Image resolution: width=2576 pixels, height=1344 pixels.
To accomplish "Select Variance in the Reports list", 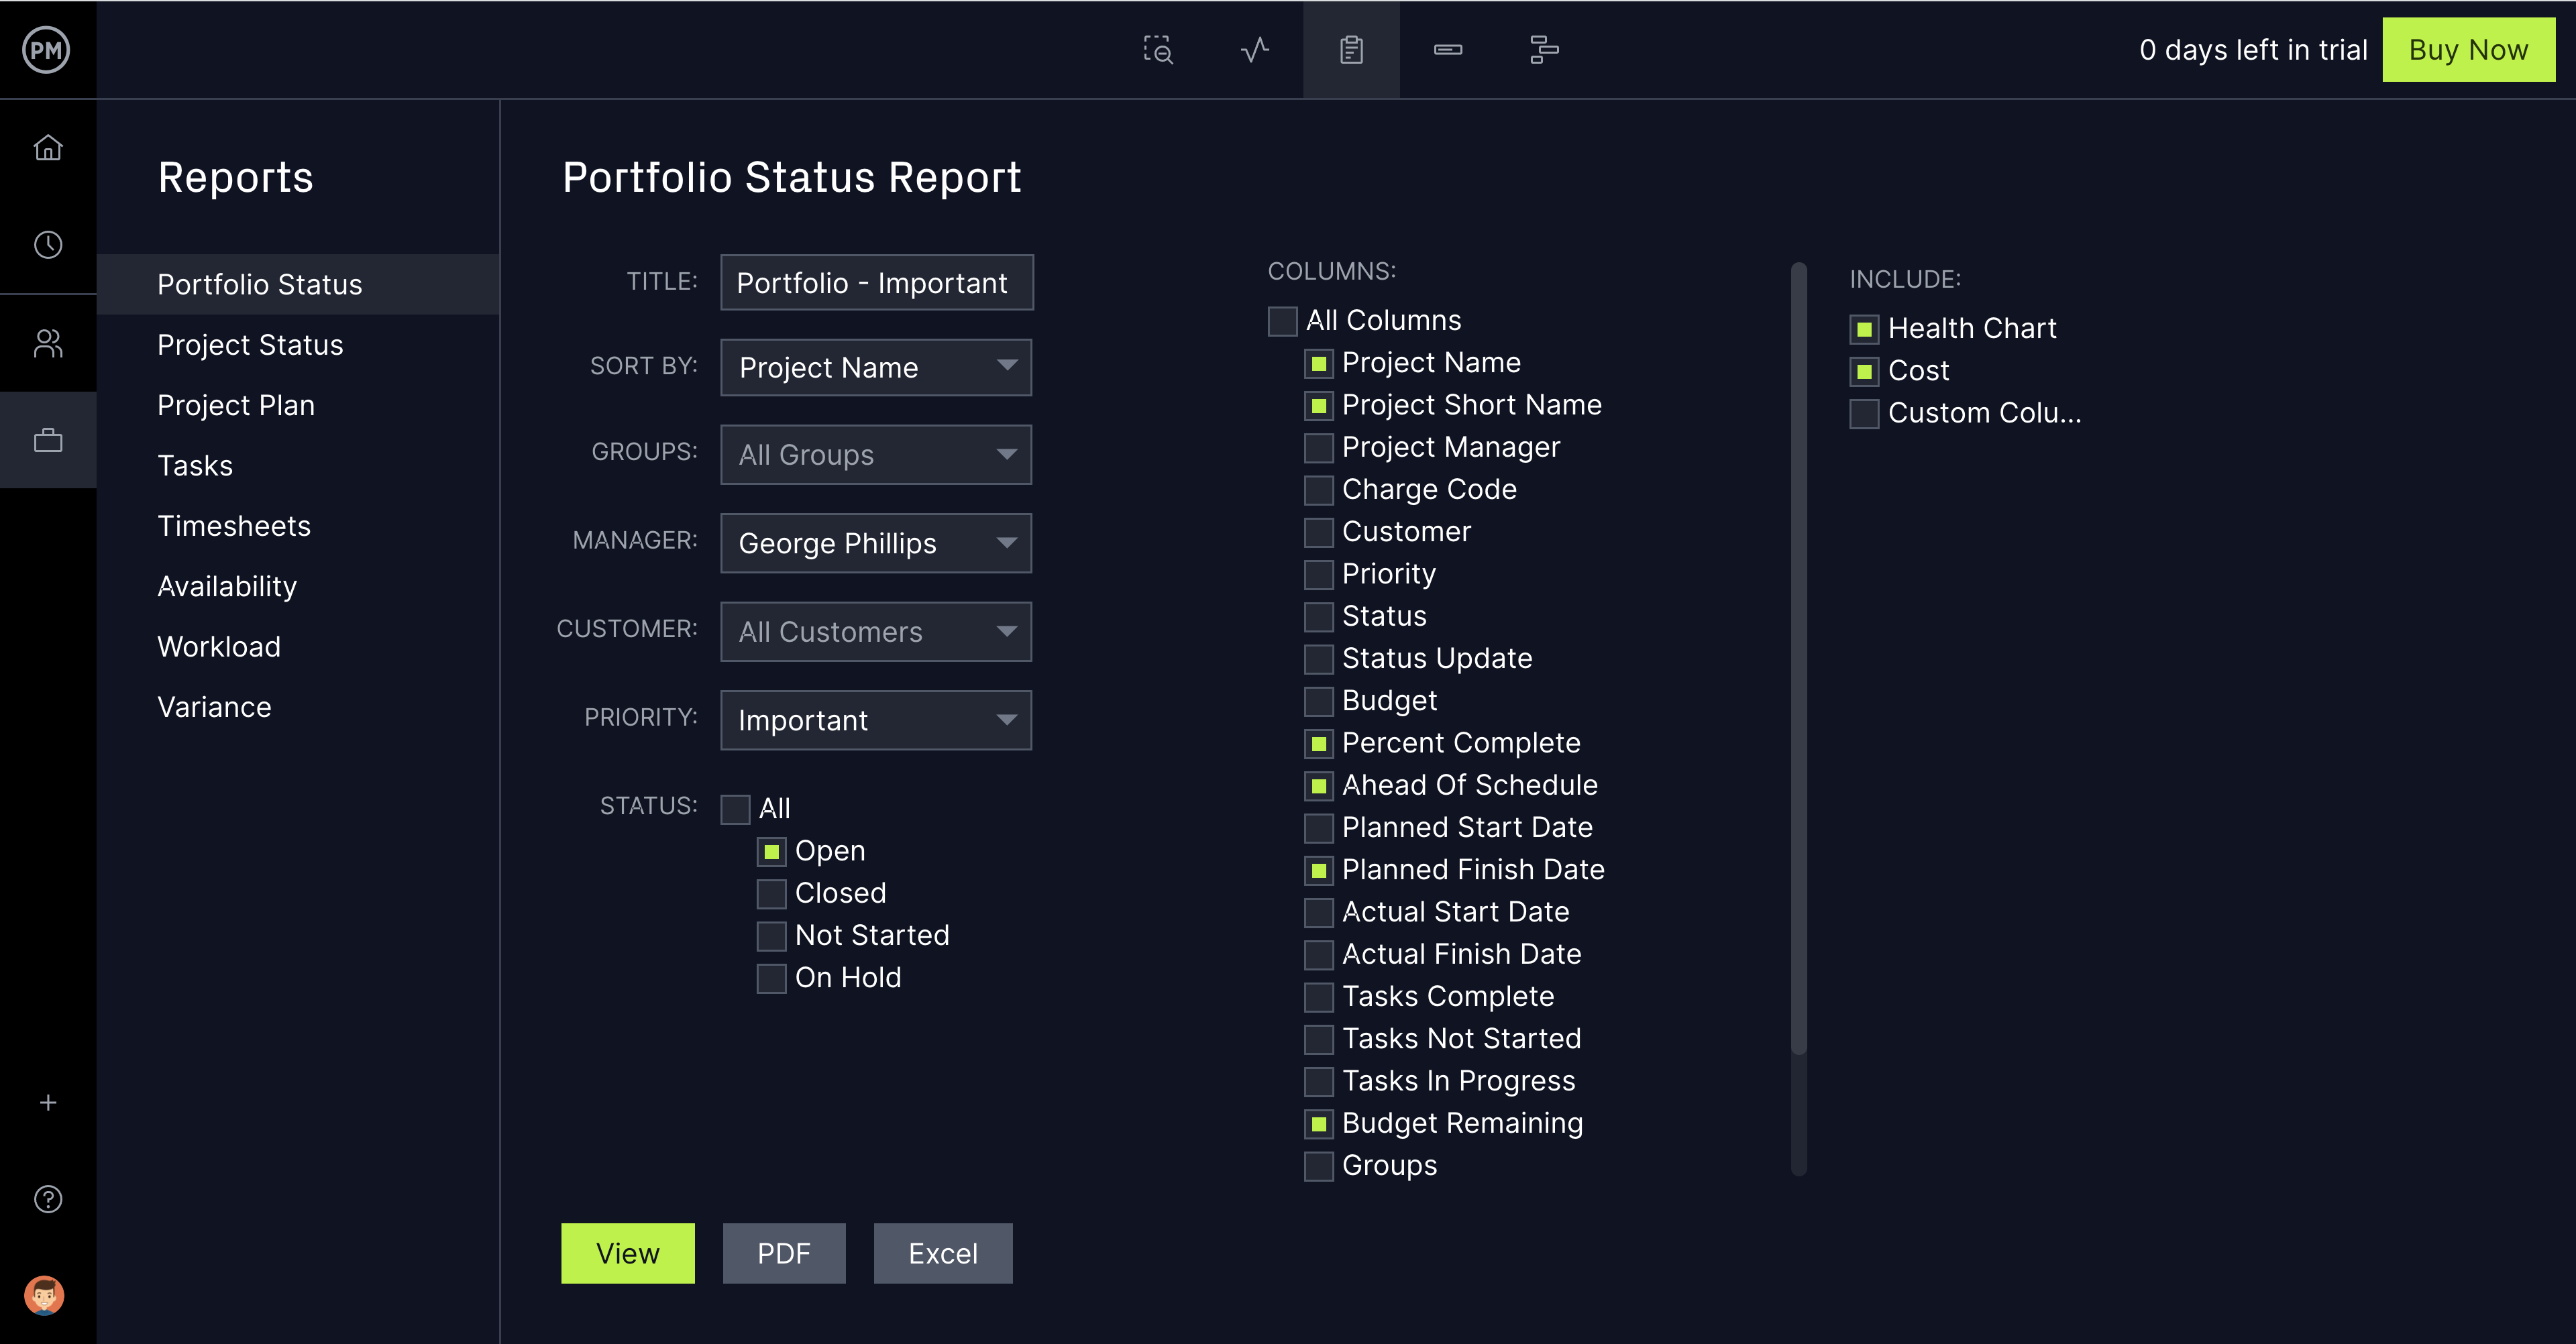I will [214, 707].
